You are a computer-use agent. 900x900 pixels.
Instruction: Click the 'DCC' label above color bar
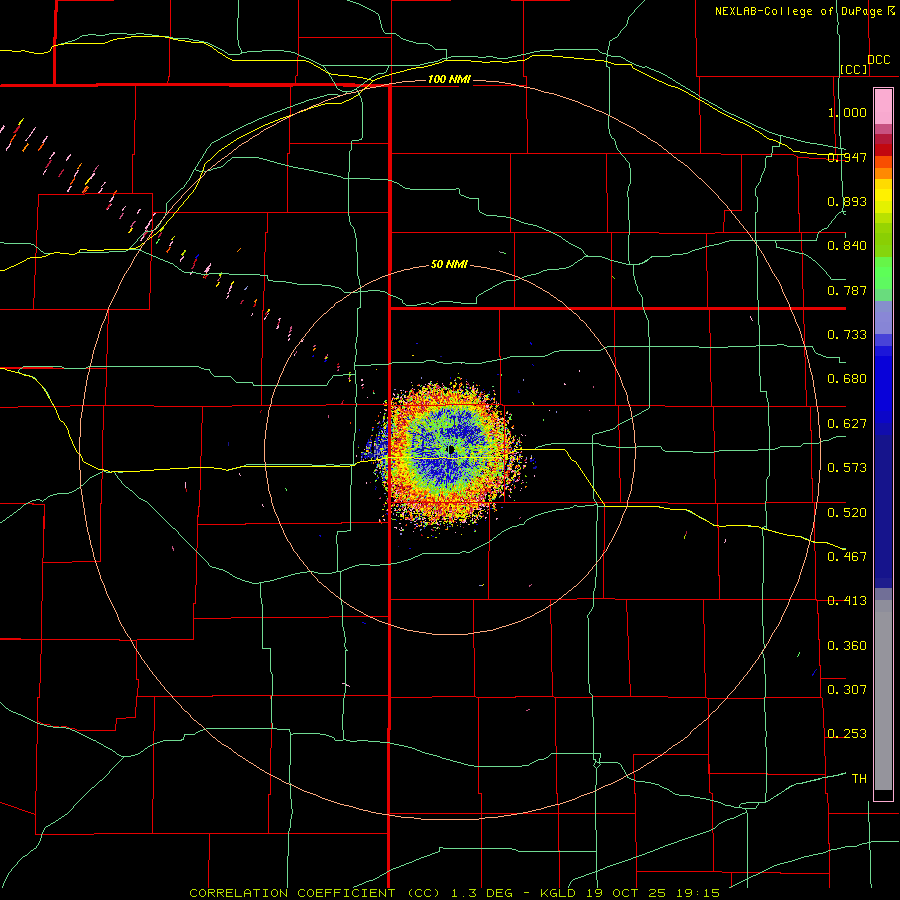[879, 60]
